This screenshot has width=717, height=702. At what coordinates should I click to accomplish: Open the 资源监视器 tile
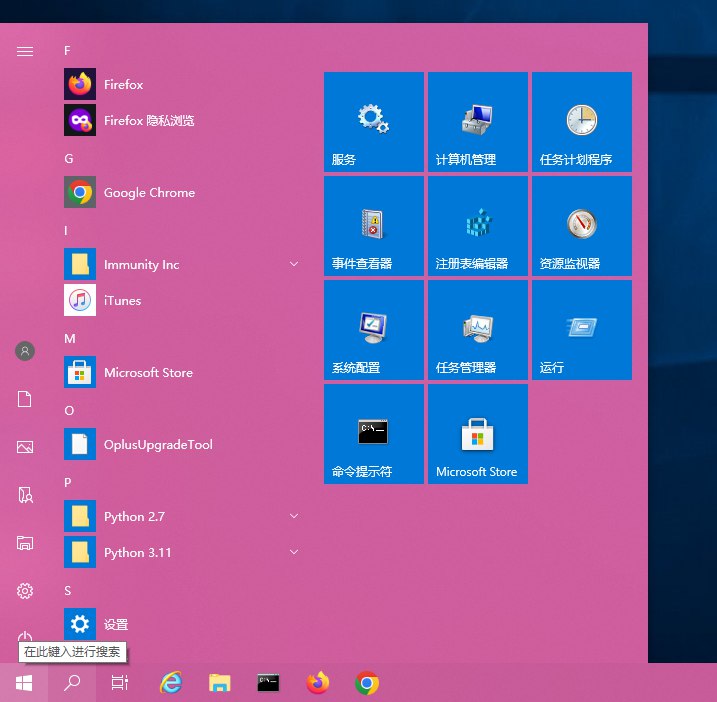582,226
